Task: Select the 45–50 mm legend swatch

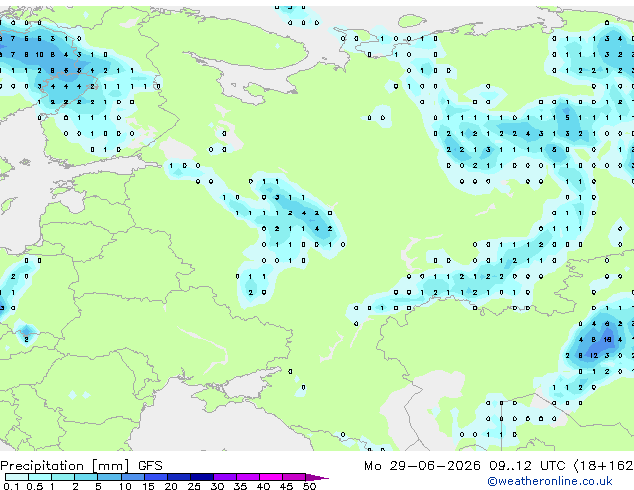Action: click(x=294, y=477)
